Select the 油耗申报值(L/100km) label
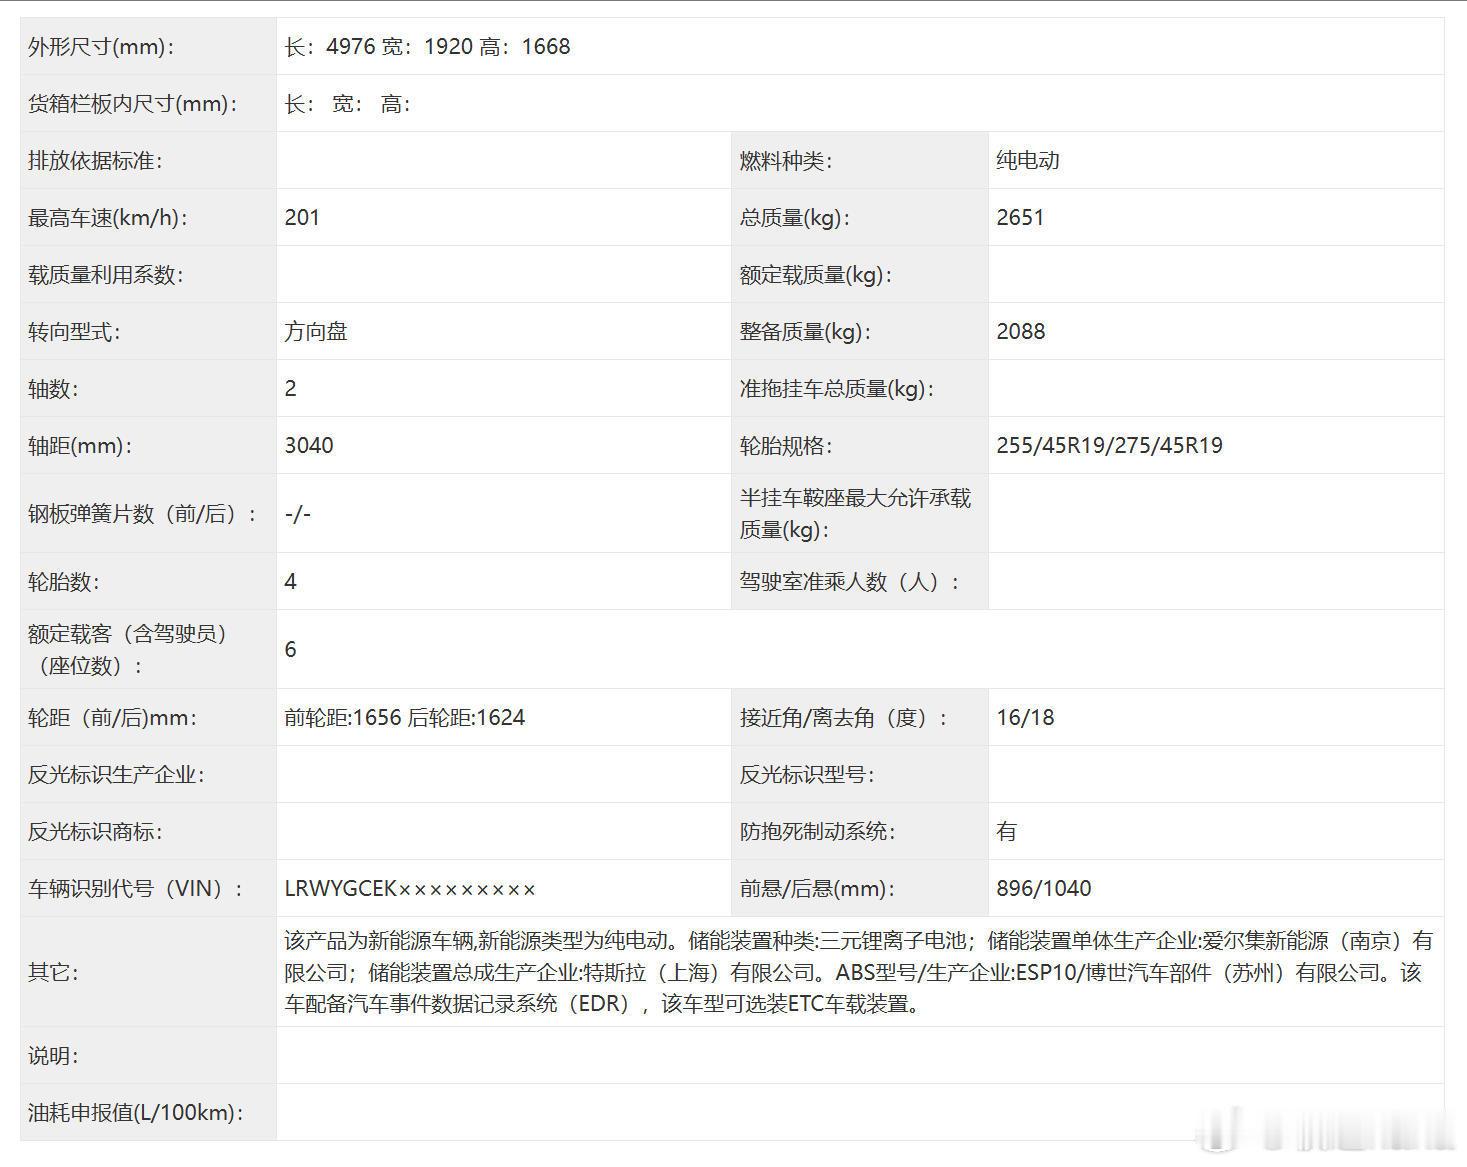This screenshot has height=1167, width=1467. [136, 1112]
